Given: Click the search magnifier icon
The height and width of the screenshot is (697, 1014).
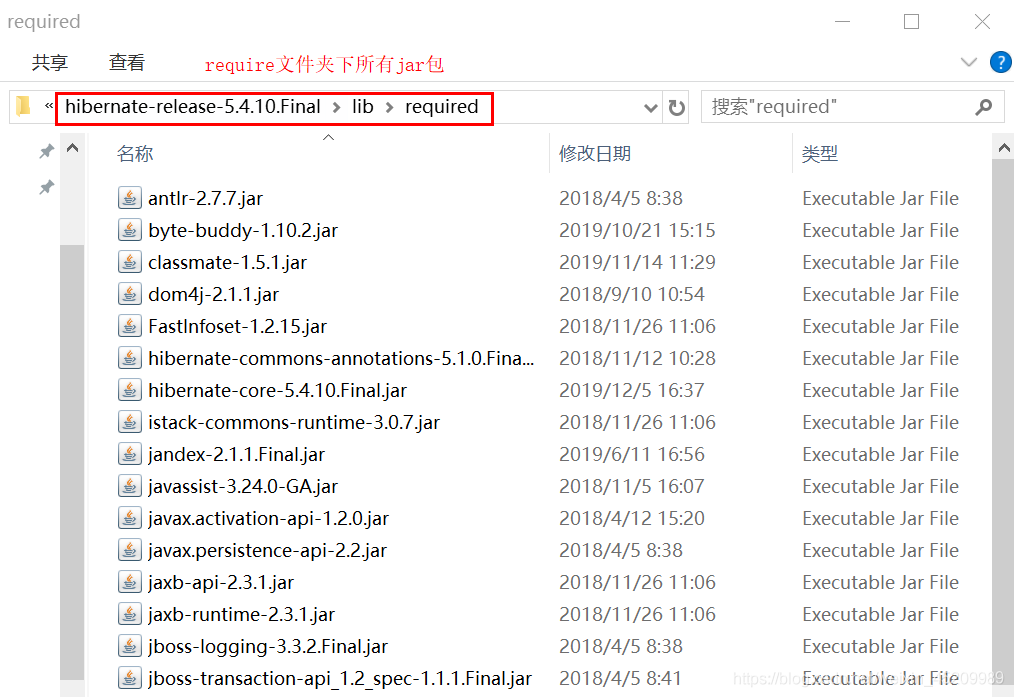Looking at the screenshot, I should 984,107.
